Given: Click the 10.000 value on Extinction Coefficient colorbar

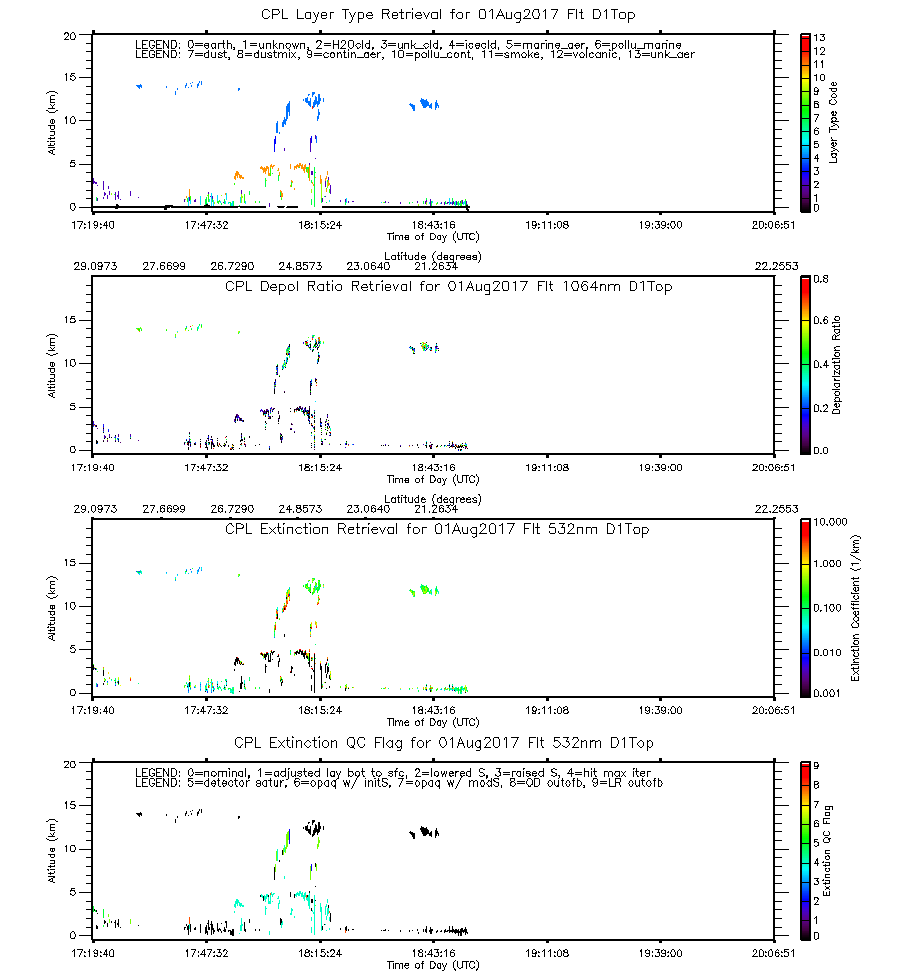Looking at the screenshot, I should 830,522.
